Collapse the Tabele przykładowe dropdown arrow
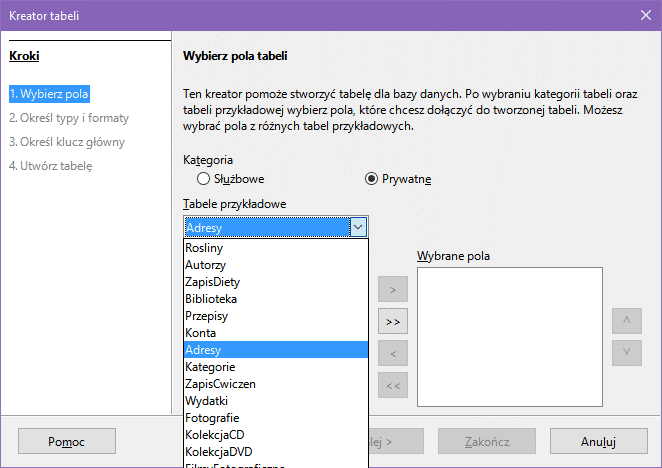The image size is (662, 468). (359, 228)
